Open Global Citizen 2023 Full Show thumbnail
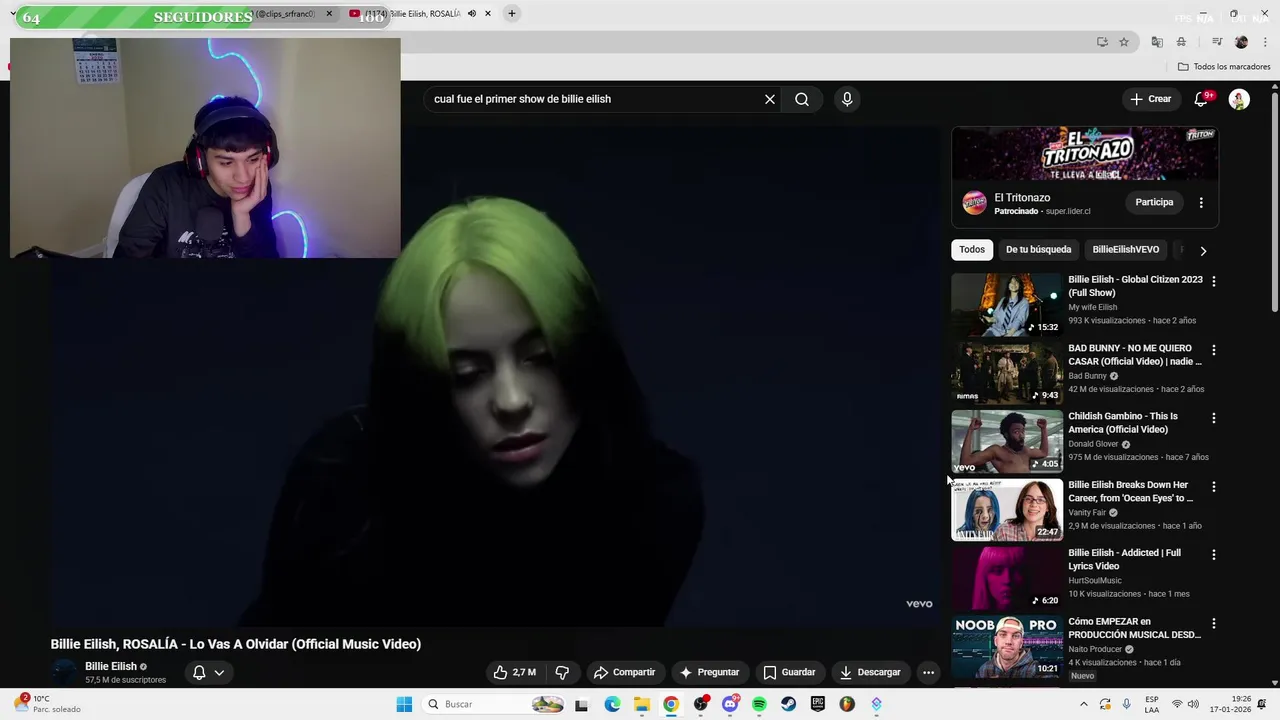 (1007, 305)
